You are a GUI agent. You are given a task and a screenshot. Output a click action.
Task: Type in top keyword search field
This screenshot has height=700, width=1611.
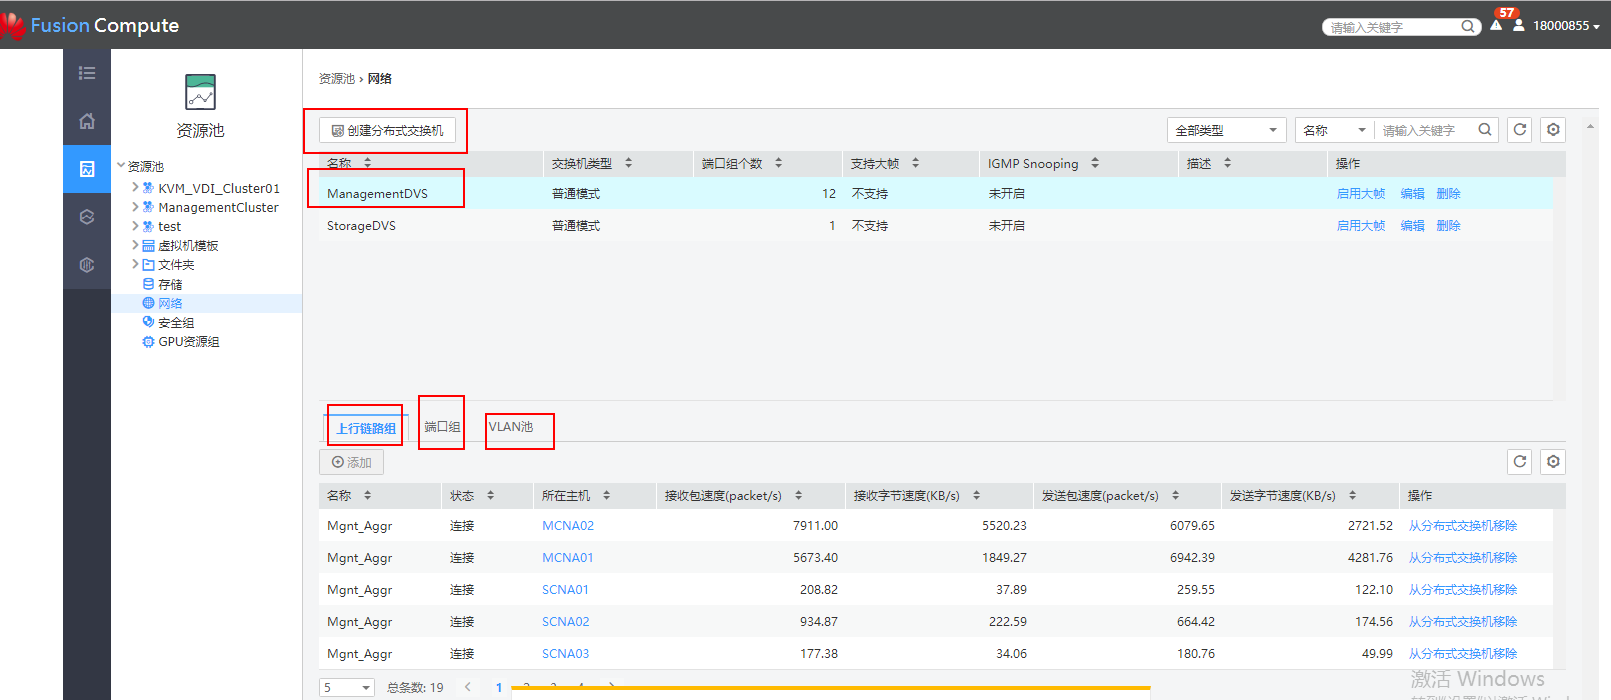point(1394,27)
